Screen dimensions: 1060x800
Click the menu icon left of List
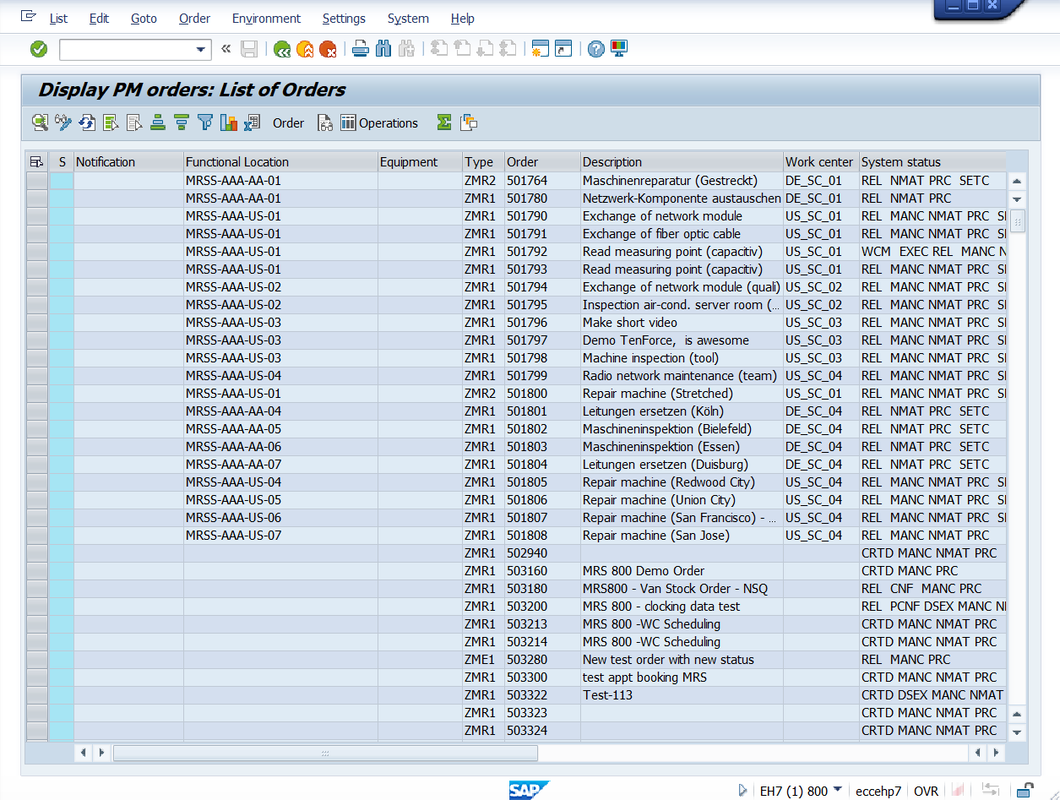28,16
